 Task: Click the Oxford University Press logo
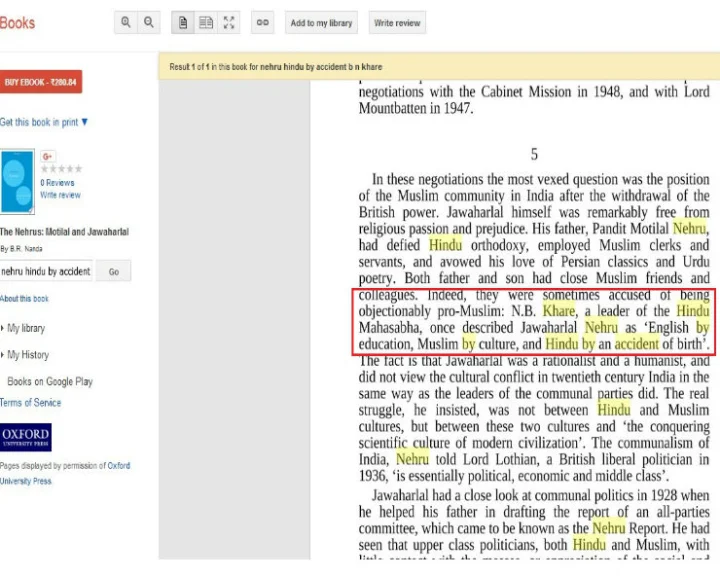coord(26,437)
